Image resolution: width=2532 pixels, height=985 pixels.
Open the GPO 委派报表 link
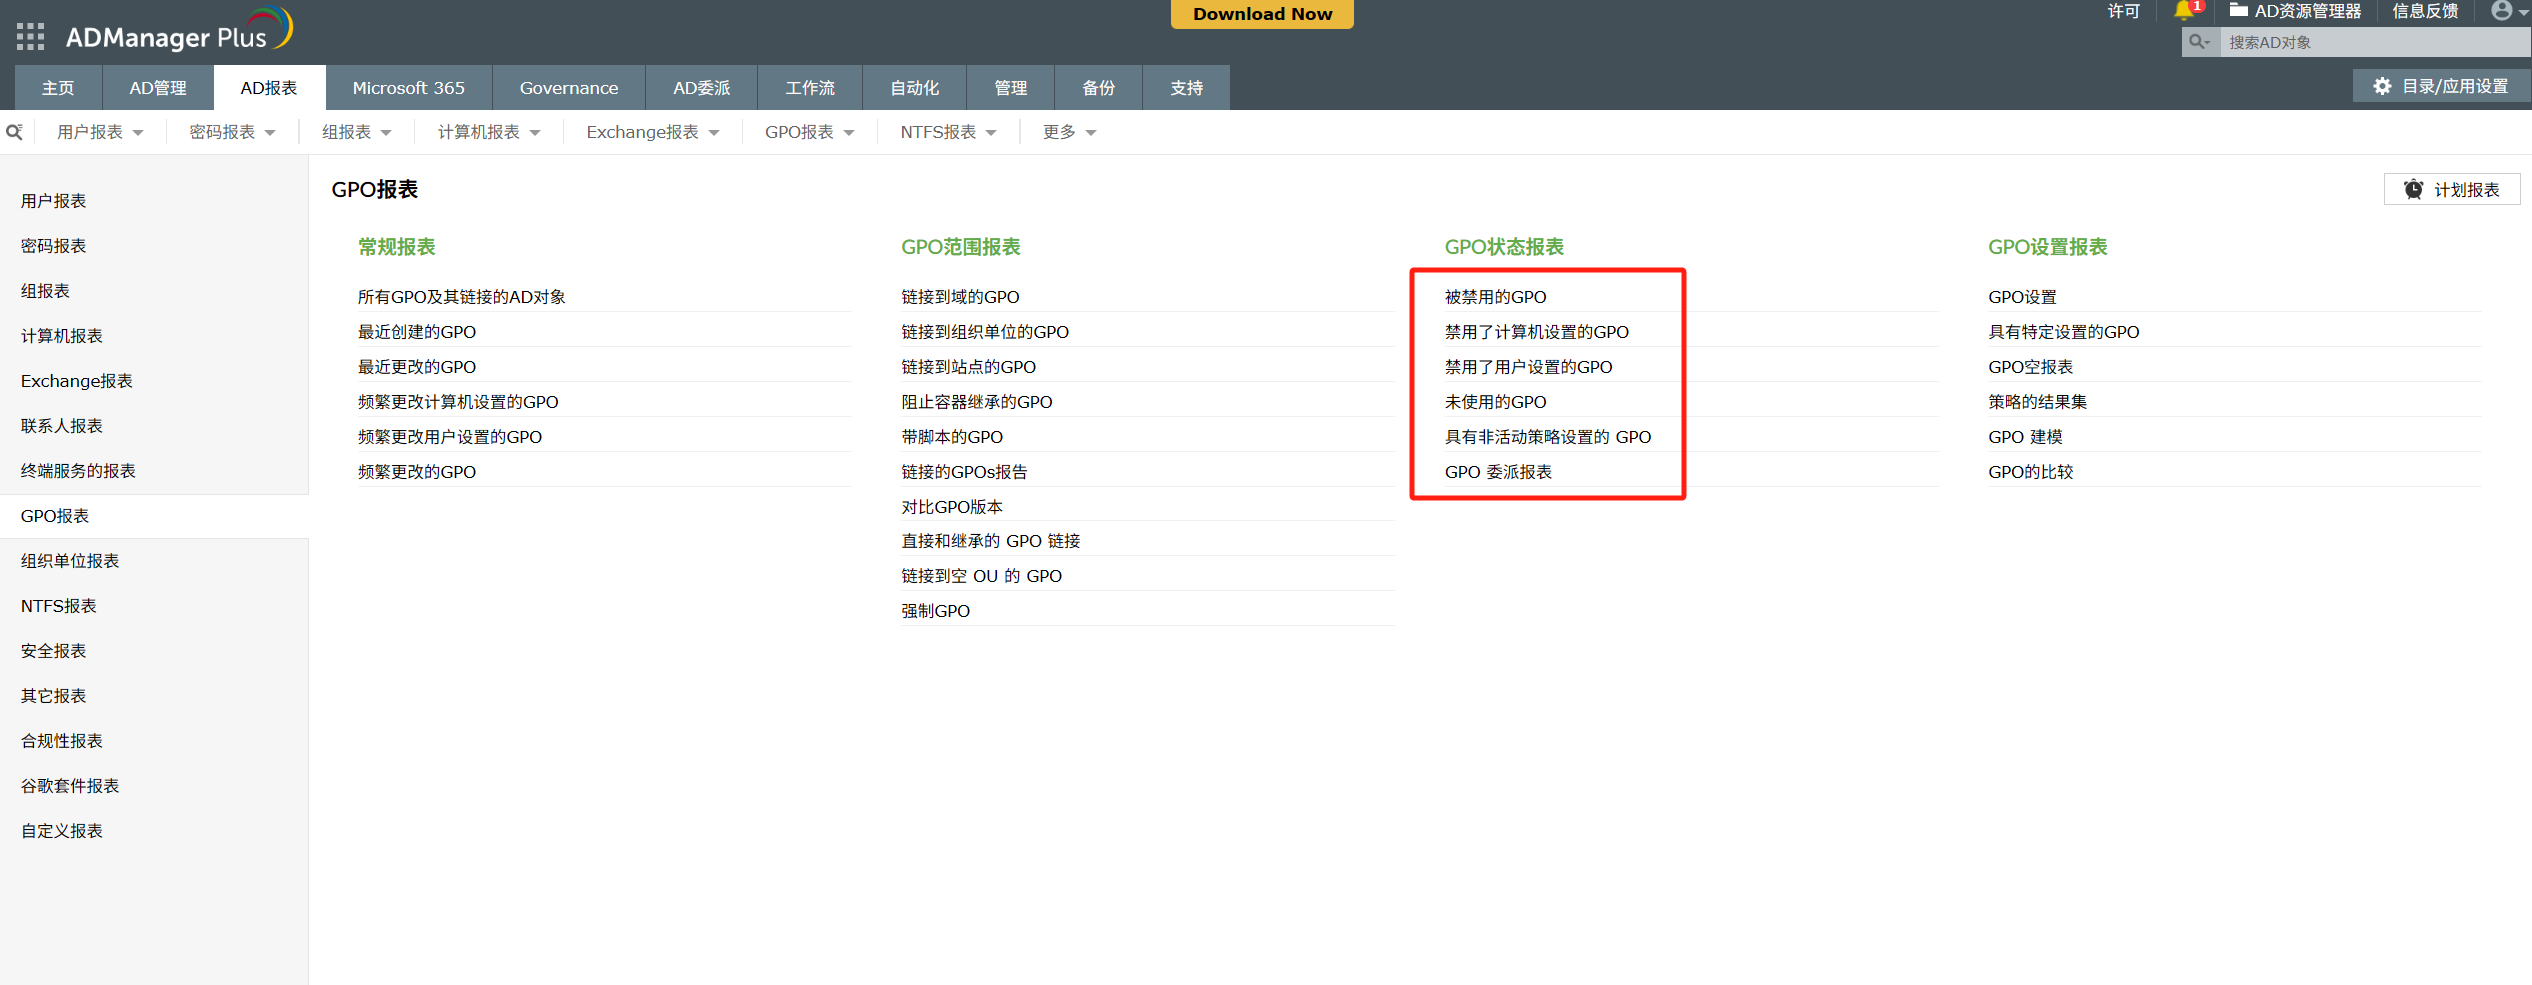point(1498,472)
